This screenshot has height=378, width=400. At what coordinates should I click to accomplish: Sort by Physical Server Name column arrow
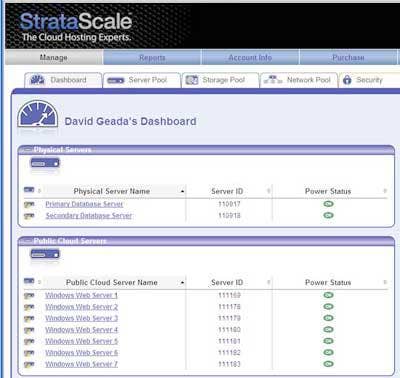click(x=182, y=192)
